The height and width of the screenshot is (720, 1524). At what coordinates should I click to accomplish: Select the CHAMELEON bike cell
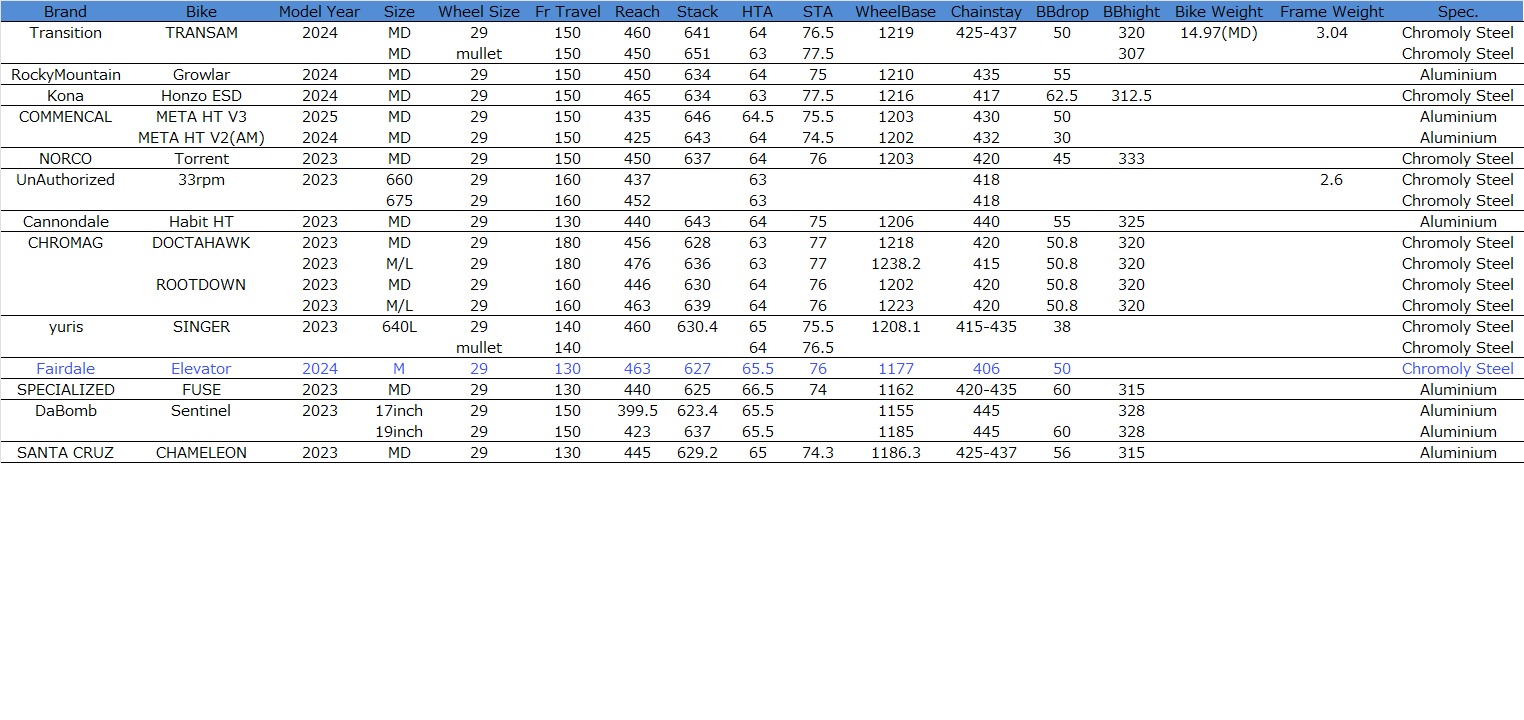pos(201,453)
